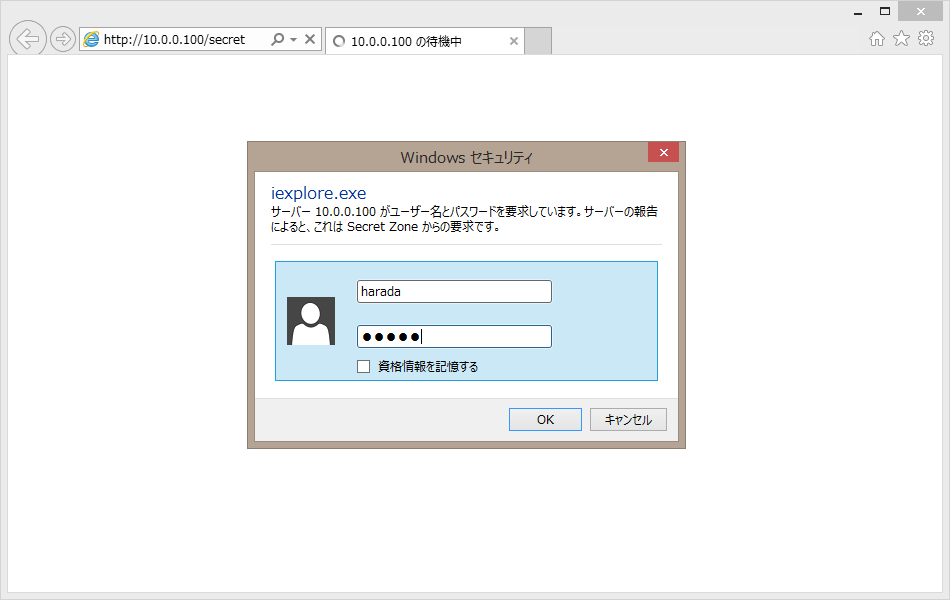
Task: Open the Favorites star icon
Action: point(901,39)
